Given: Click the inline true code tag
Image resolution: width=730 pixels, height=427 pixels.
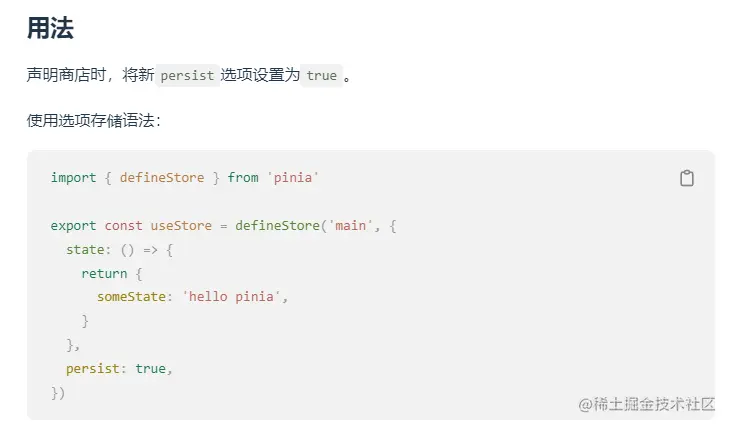Looking at the screenshot, I should click(x=321, y=76).
